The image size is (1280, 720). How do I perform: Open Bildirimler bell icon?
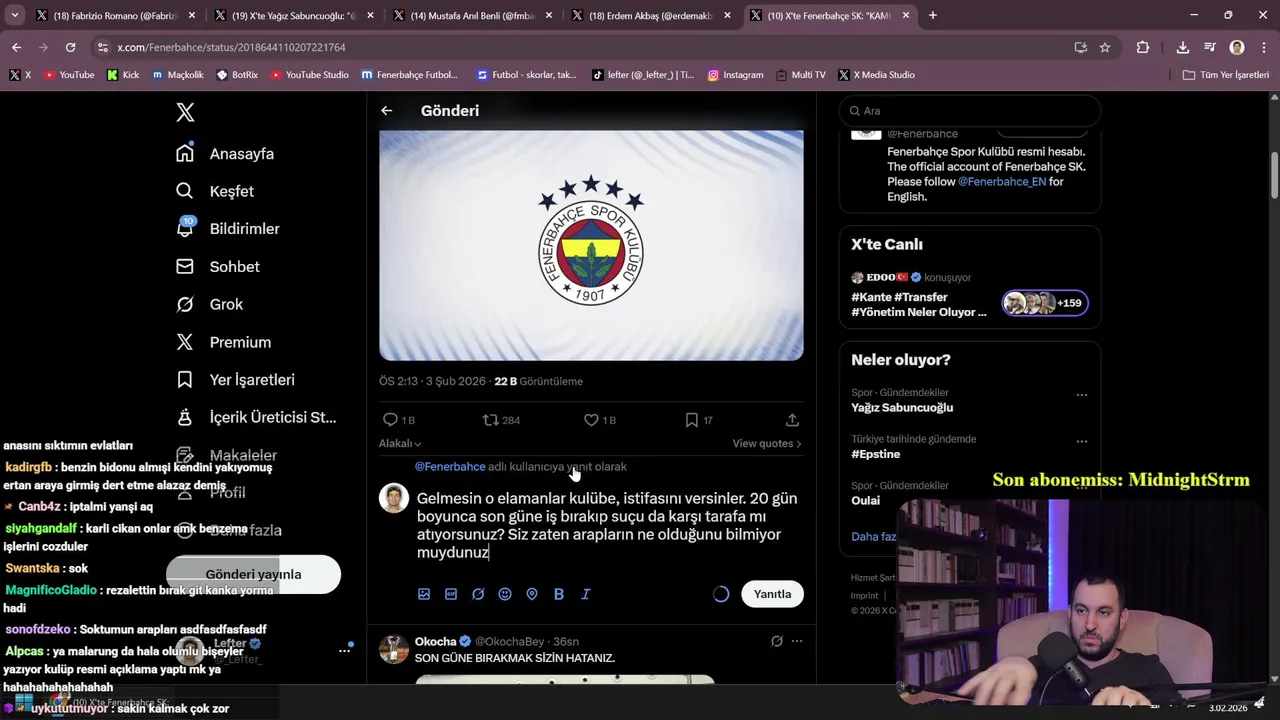185,228
